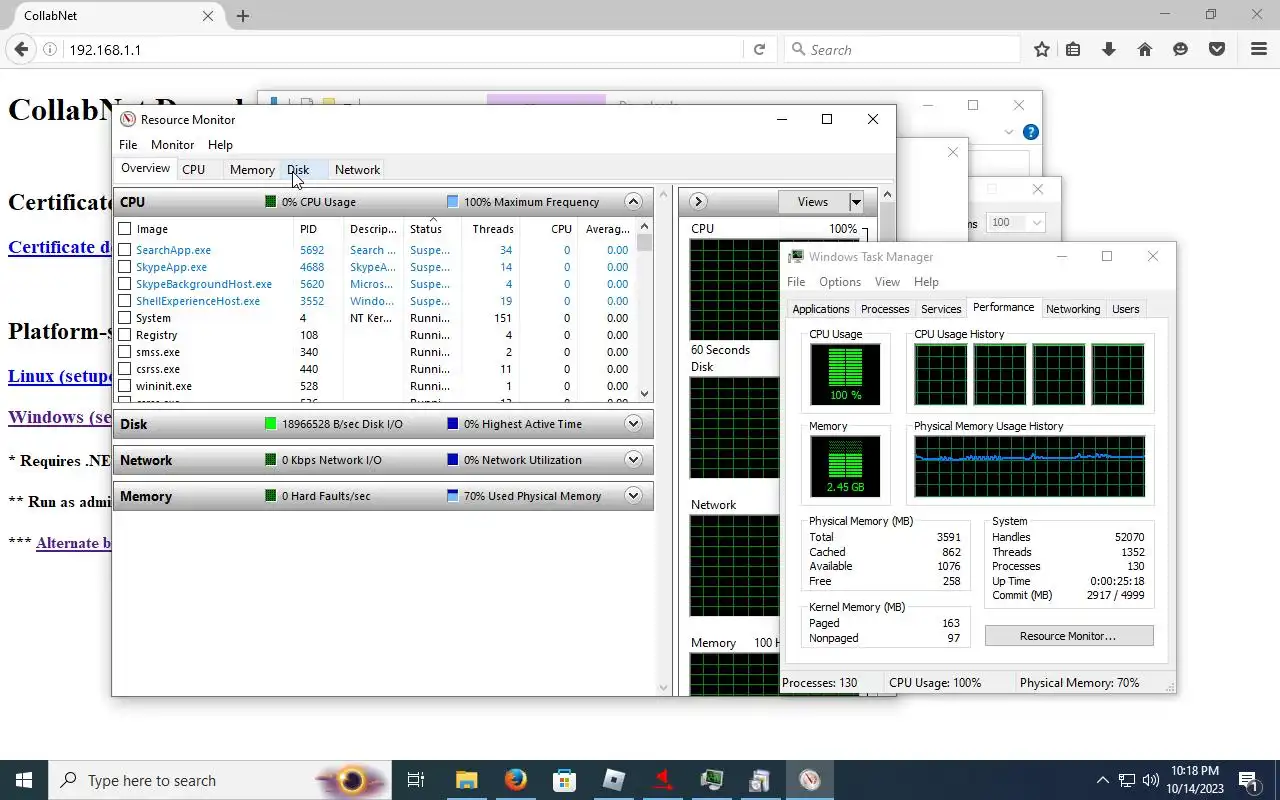
Task: Open Task View from the taskbar
Action: point(416,780)
